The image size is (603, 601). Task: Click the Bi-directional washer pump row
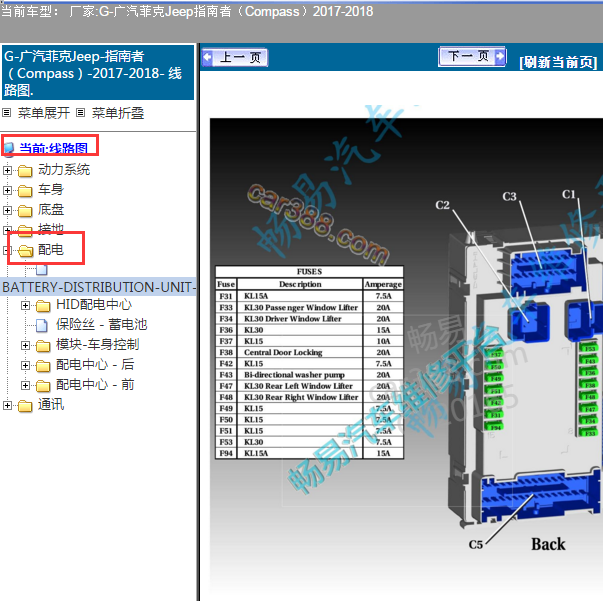coord(309,375)
